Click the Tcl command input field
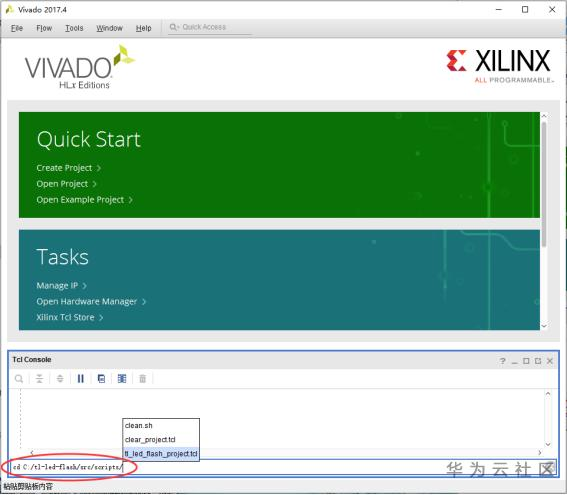The height and width of the screenshot is (495, 567). [282, 467]
